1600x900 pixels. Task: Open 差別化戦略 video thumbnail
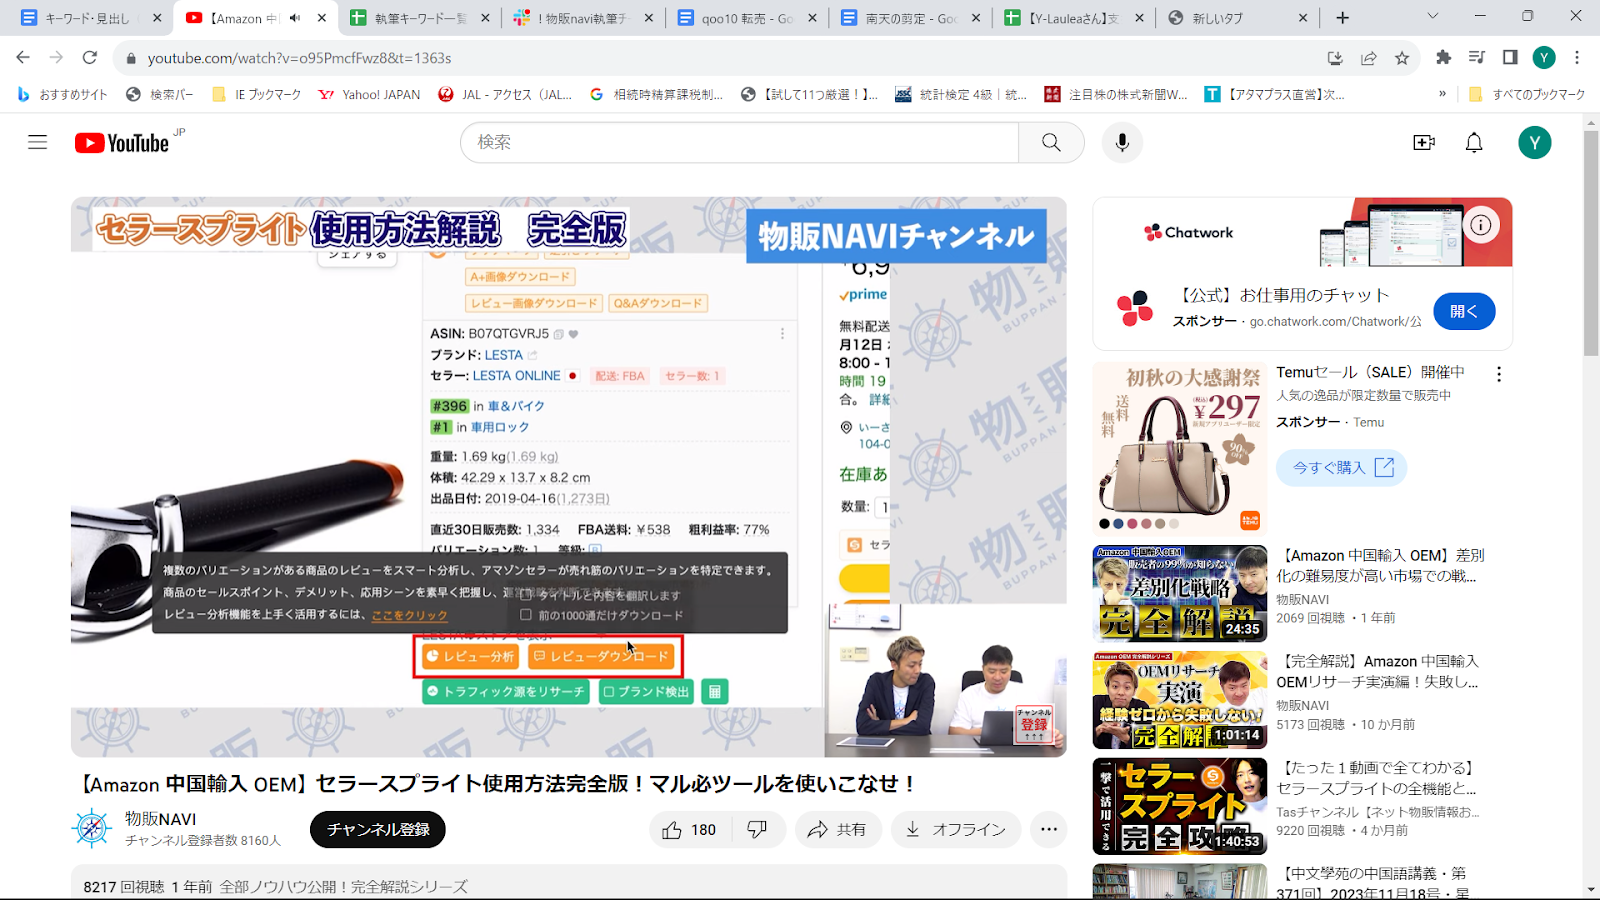[x=1180, y=594]
